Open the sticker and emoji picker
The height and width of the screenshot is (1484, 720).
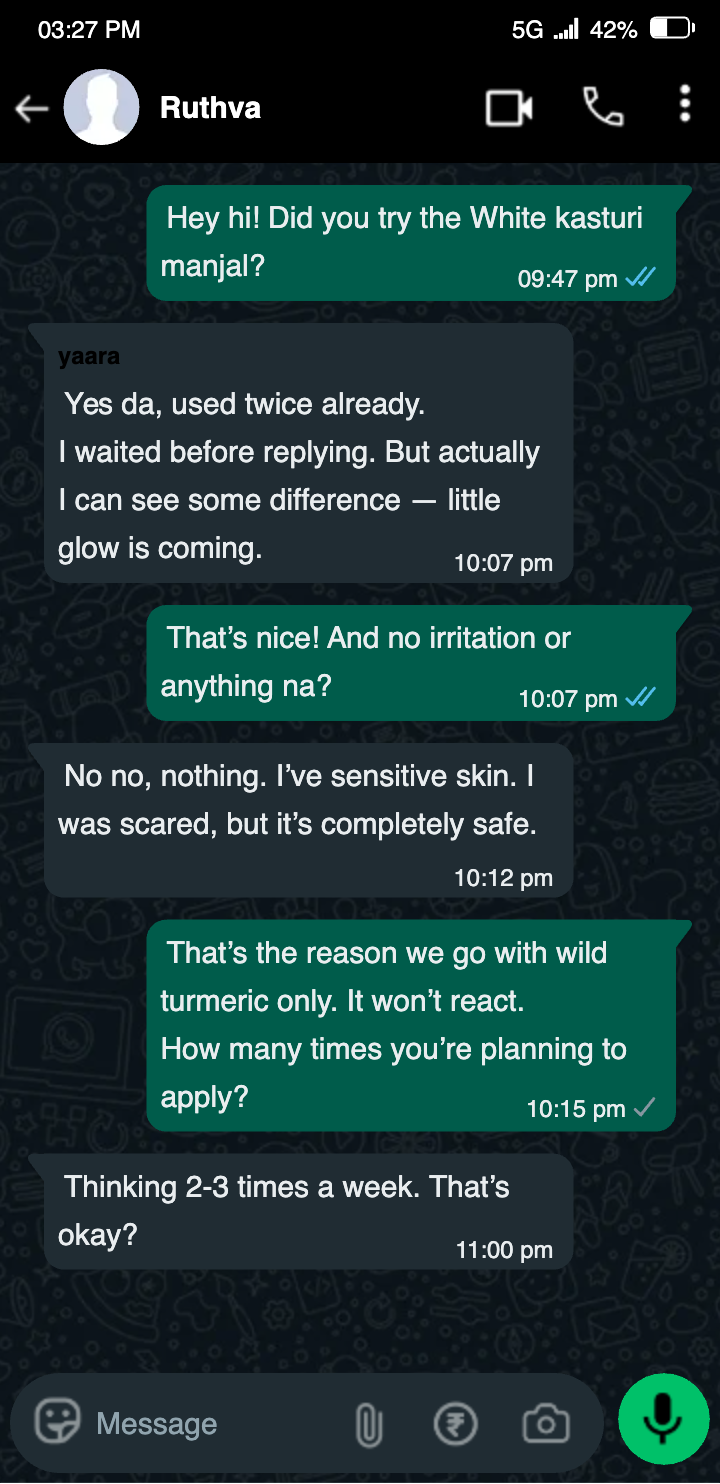(x=57, y=1422)
